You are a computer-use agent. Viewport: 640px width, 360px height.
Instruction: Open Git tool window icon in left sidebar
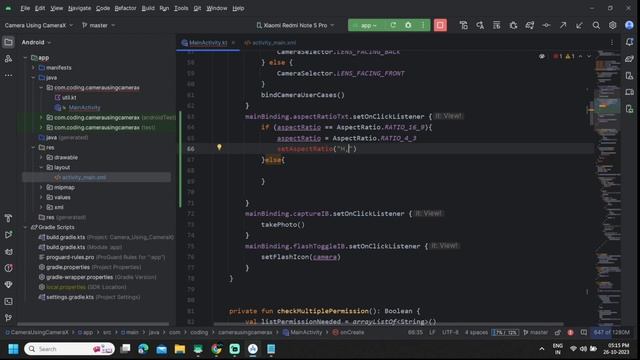tap(8, 318)
